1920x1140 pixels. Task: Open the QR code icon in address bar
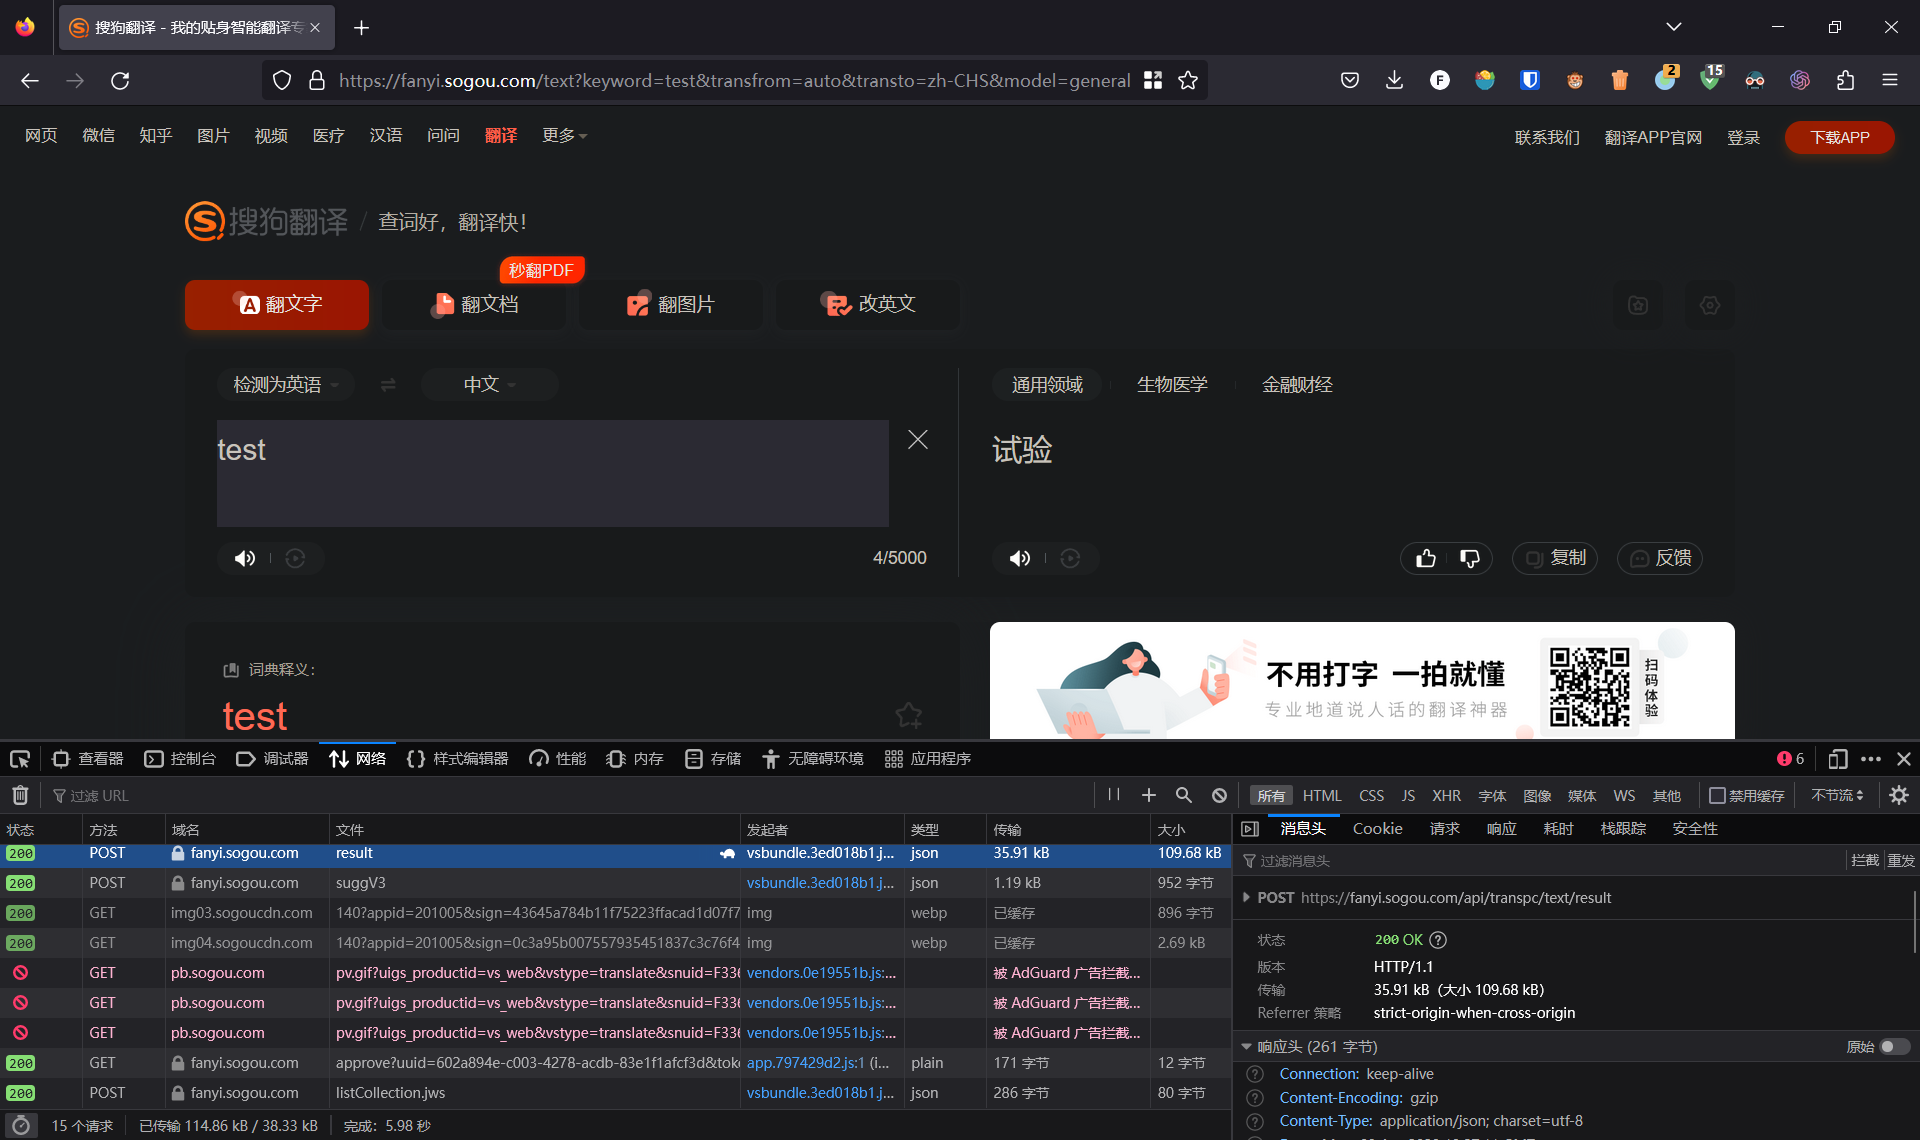click(1153, 81)
